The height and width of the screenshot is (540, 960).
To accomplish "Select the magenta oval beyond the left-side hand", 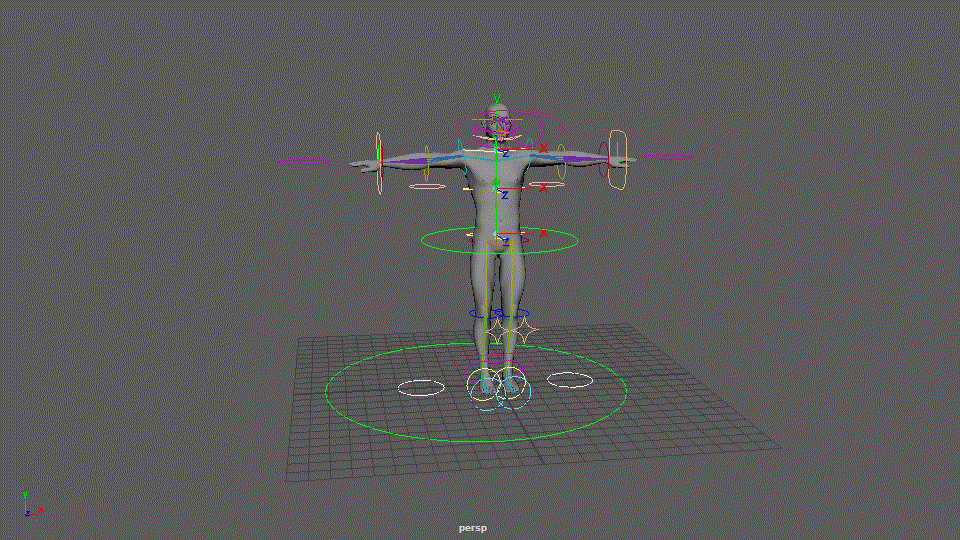I will coord(303,162).
